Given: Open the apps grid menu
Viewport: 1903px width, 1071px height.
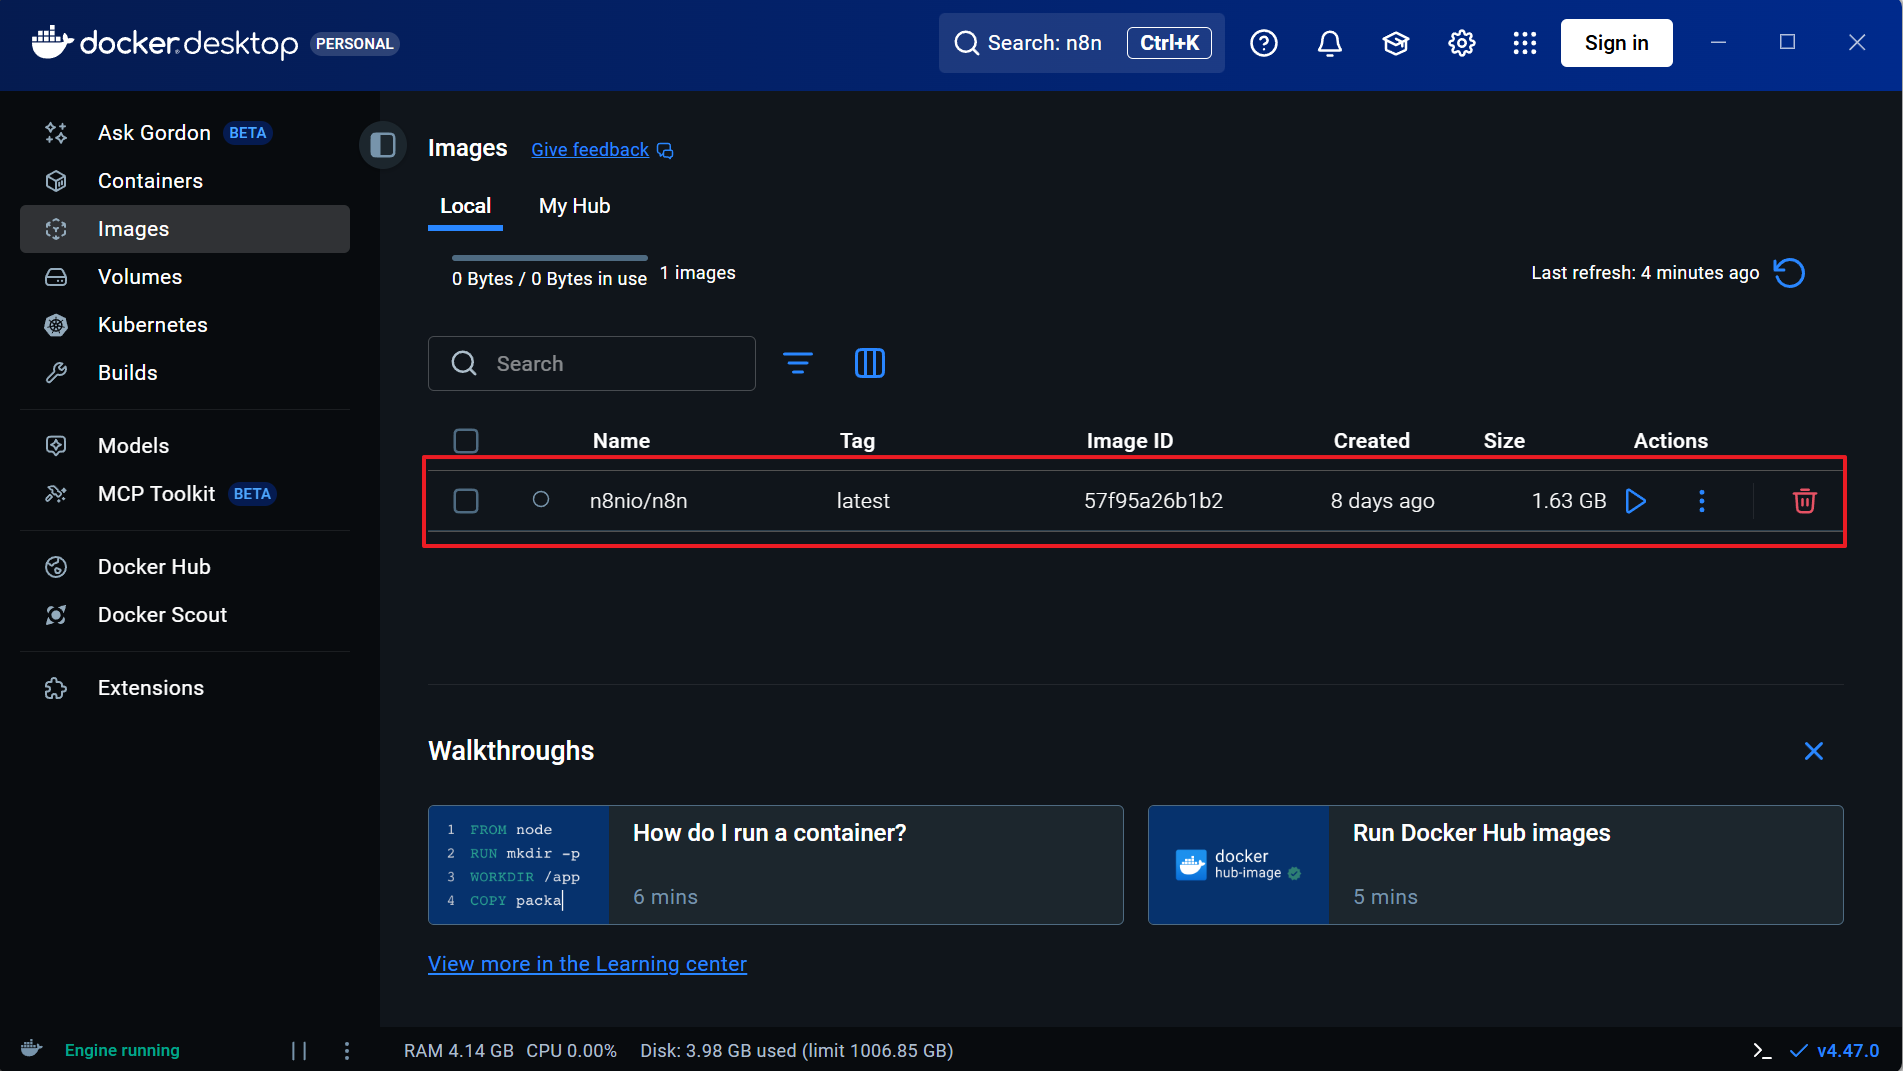Looking at the screenshot, I should click(1524, 43).
